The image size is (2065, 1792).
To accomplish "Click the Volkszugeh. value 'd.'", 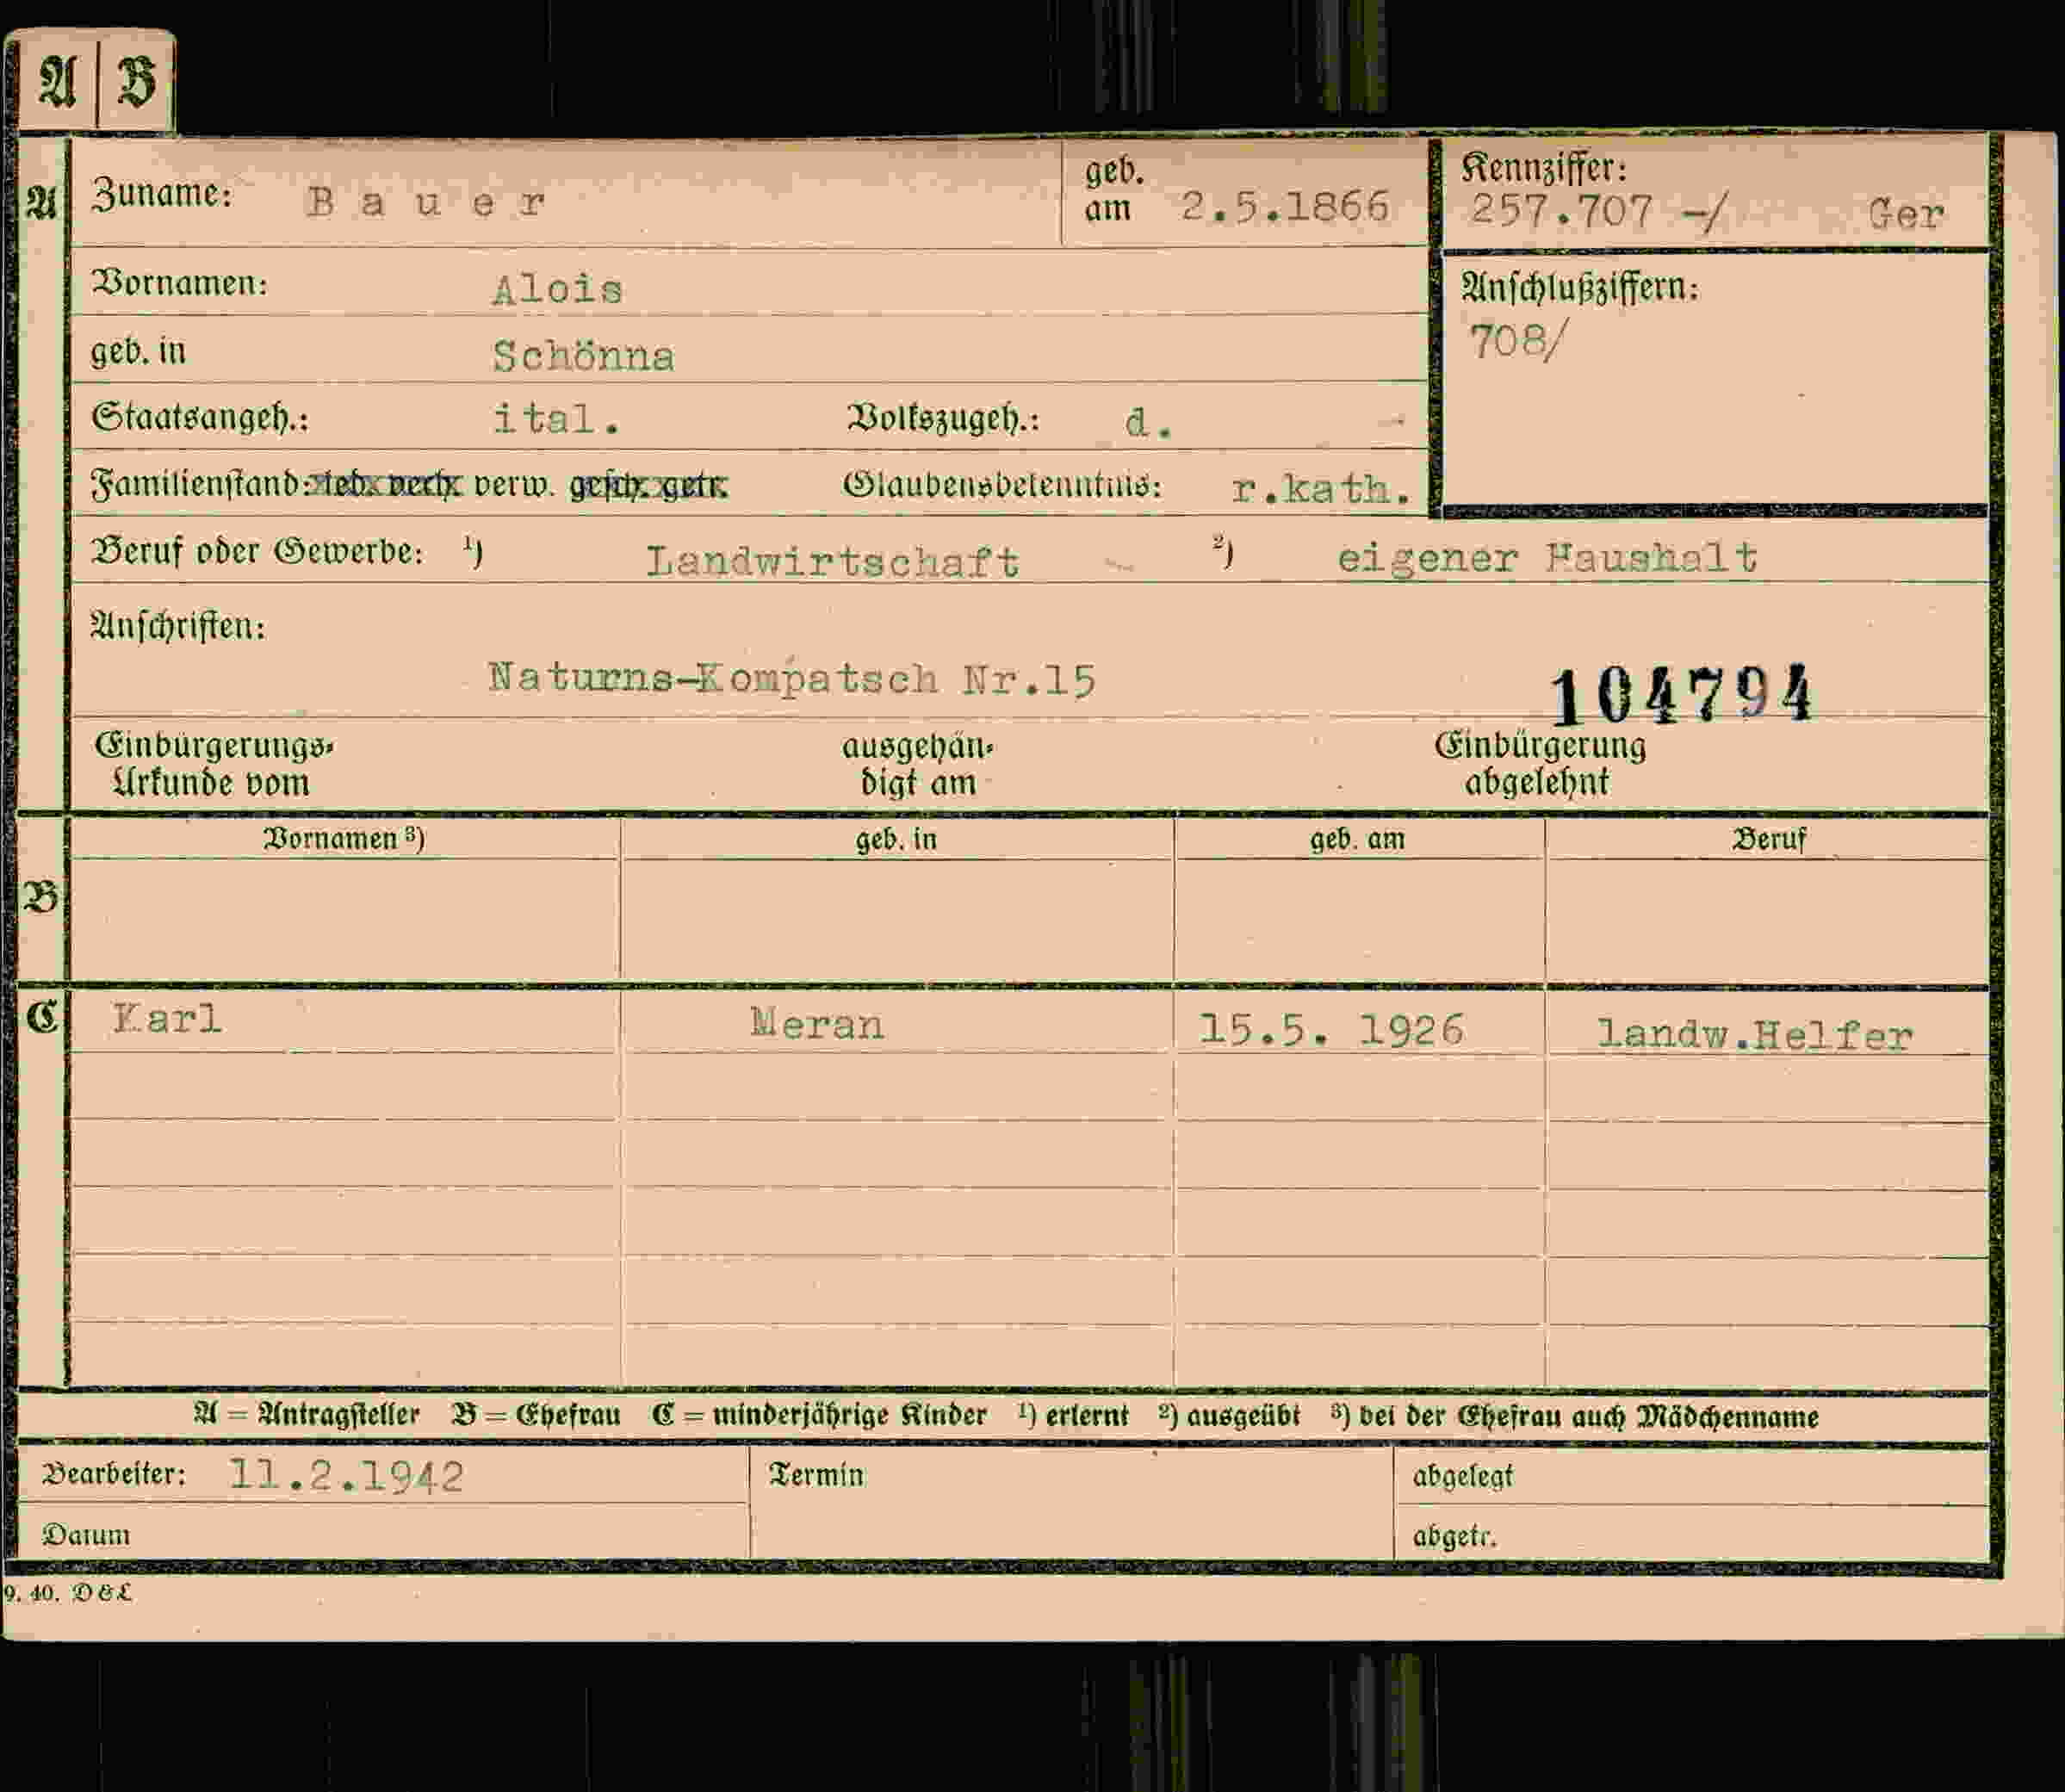I will coord(1148,423).
